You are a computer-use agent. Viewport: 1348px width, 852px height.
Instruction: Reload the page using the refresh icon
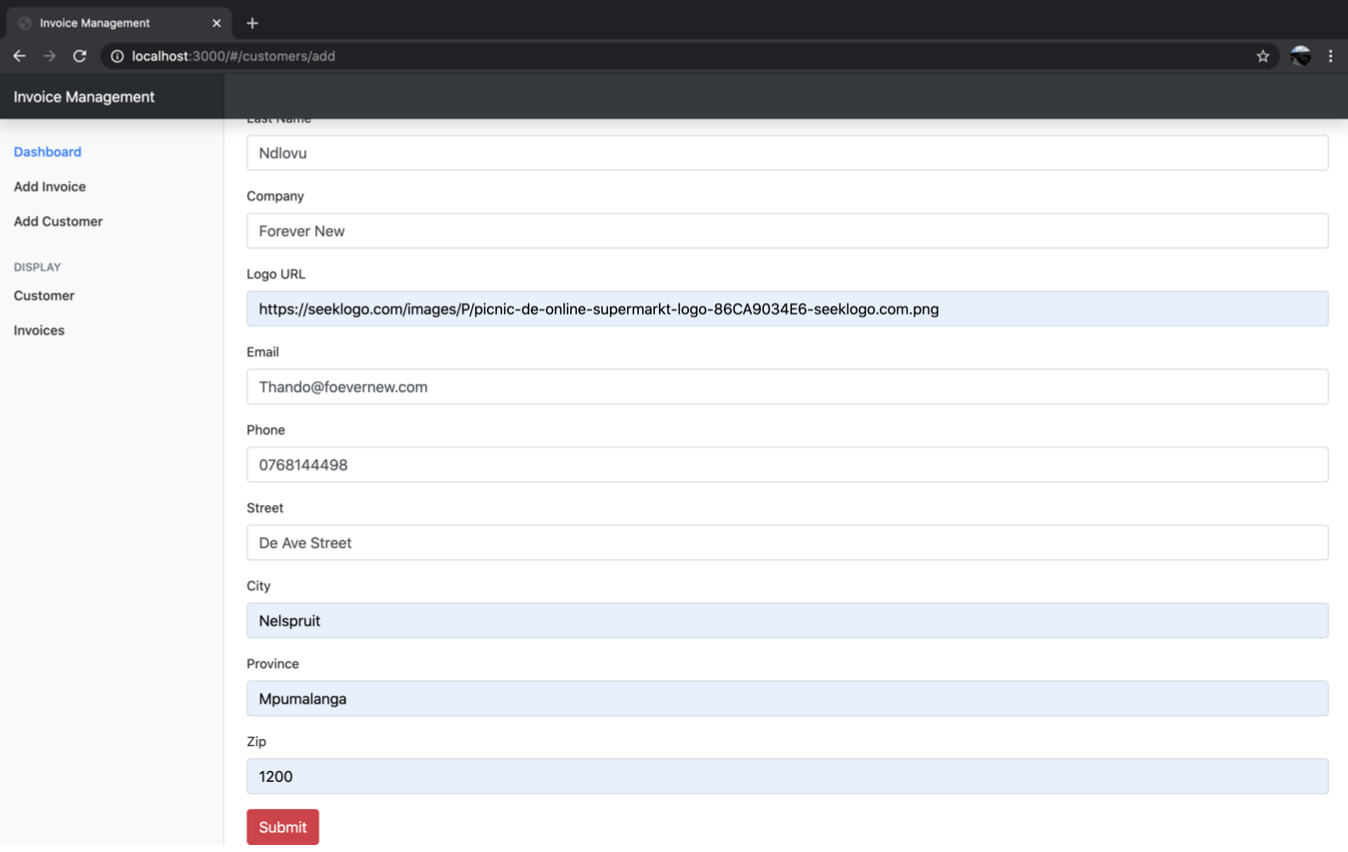coord(79,56)
